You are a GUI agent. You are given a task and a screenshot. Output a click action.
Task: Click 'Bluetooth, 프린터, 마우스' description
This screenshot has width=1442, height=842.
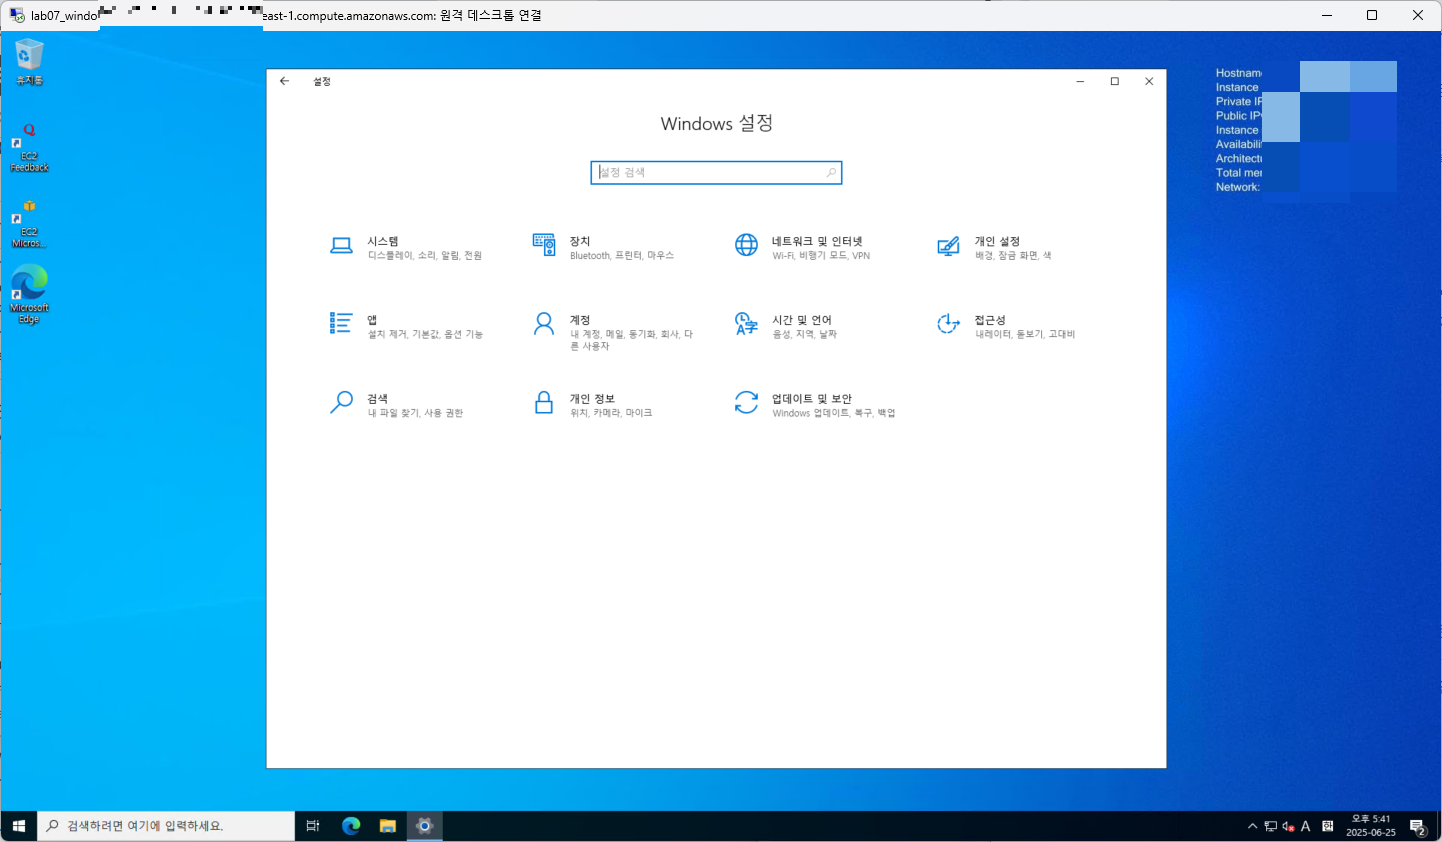[x=622, y=256]
